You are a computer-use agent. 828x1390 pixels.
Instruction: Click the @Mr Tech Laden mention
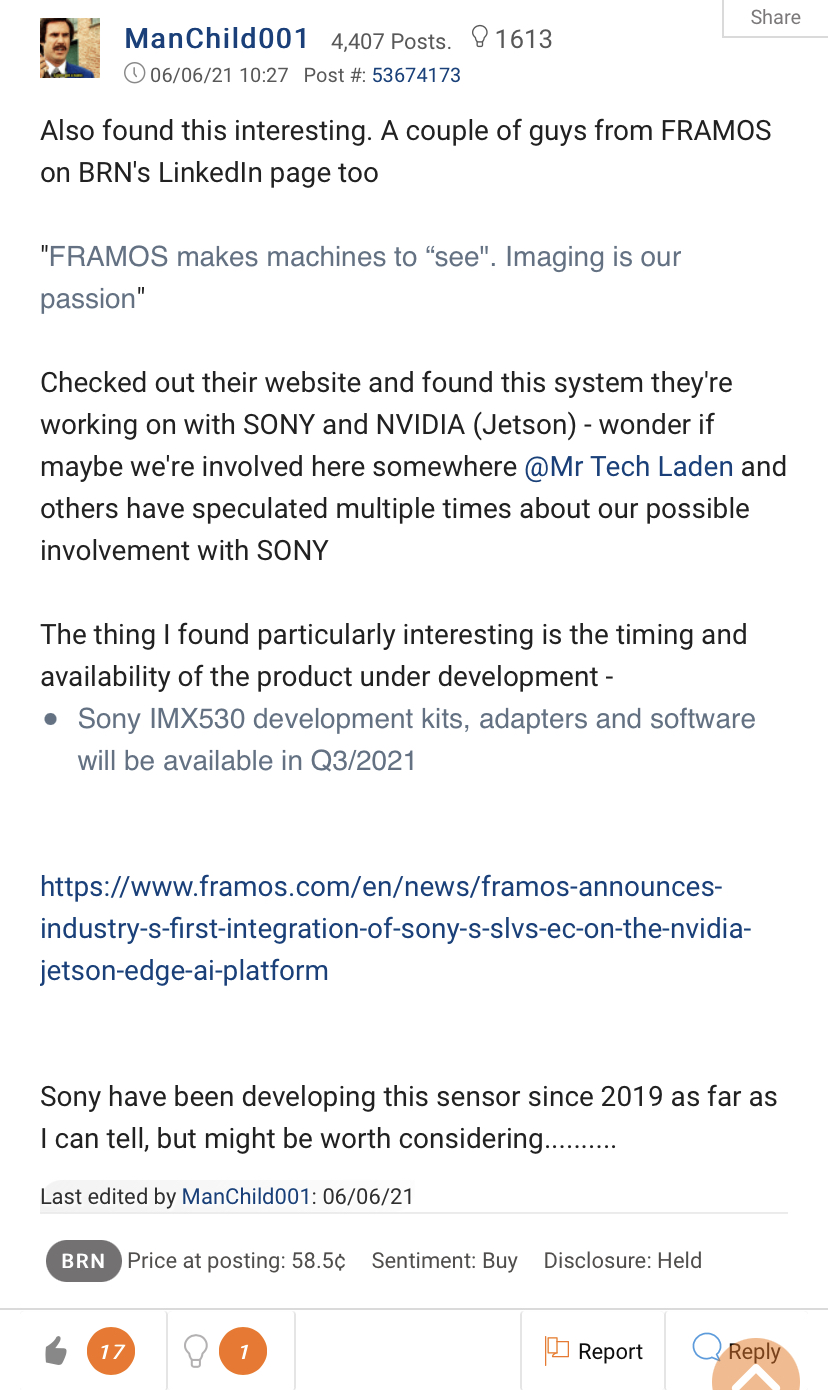[629, 467]
